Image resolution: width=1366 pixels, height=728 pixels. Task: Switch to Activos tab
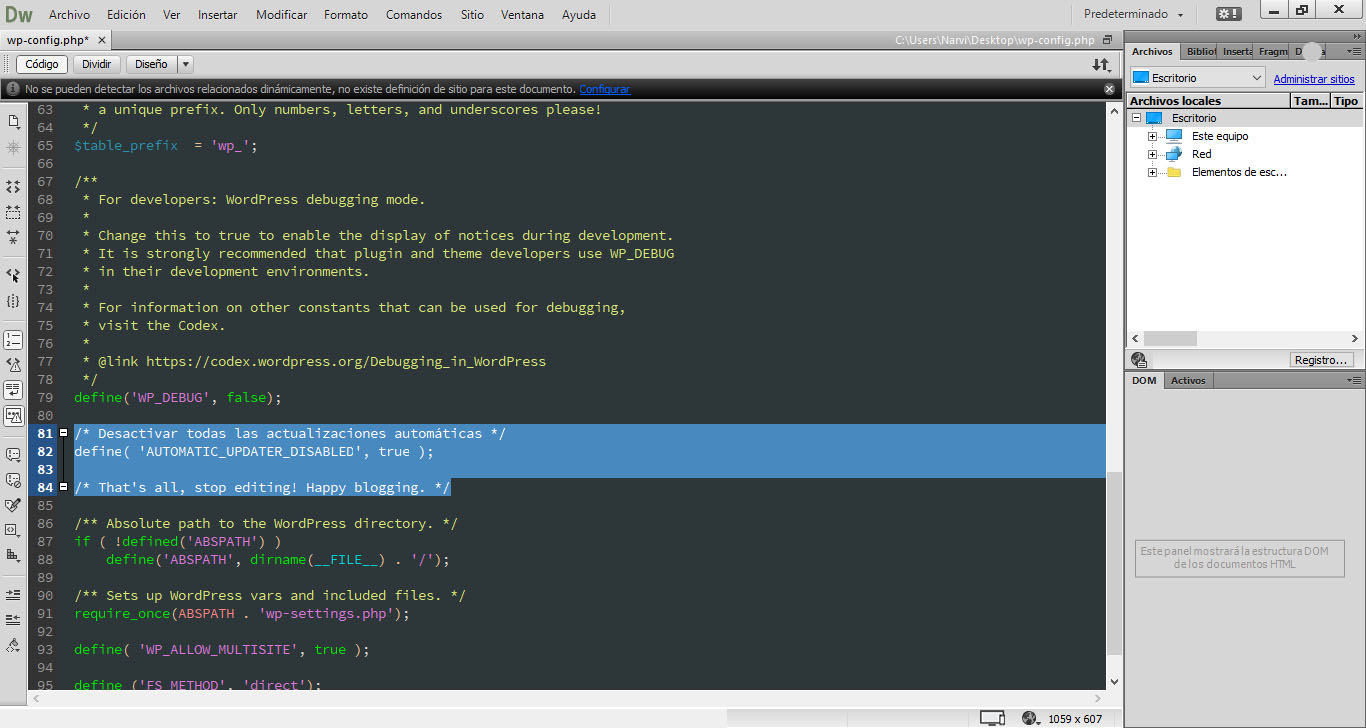tap(1188, 380)
